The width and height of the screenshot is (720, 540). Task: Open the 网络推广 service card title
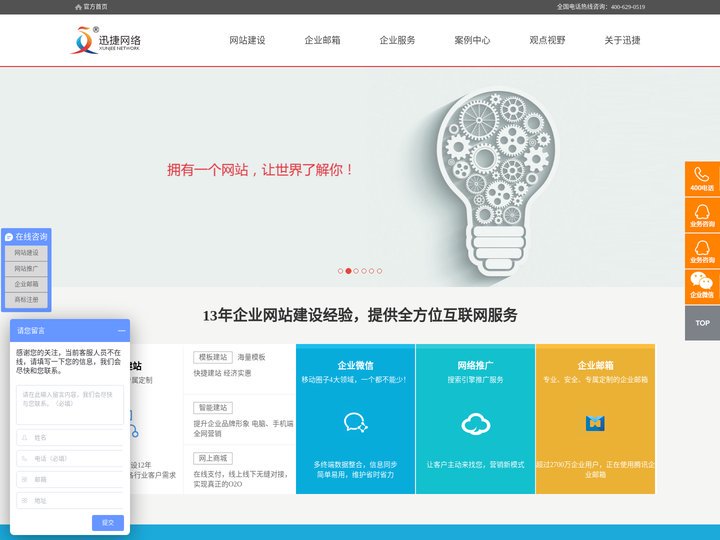pos(475,366)
